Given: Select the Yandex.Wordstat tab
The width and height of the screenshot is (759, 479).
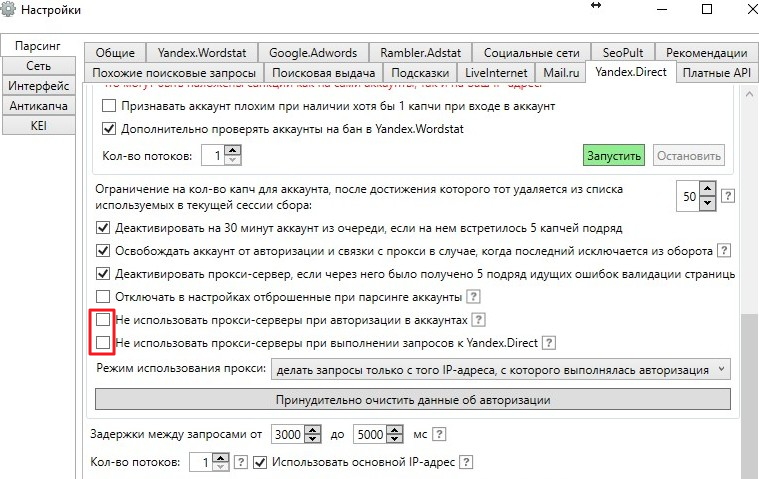Looking at the screenshot, I should point(202,52).
